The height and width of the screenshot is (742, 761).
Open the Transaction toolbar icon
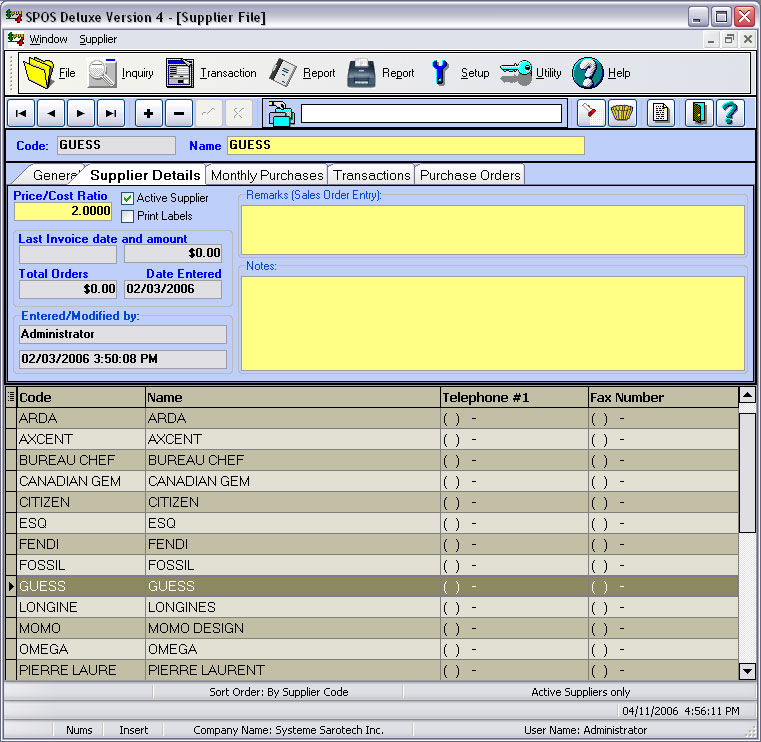click(x=180, y=73)
